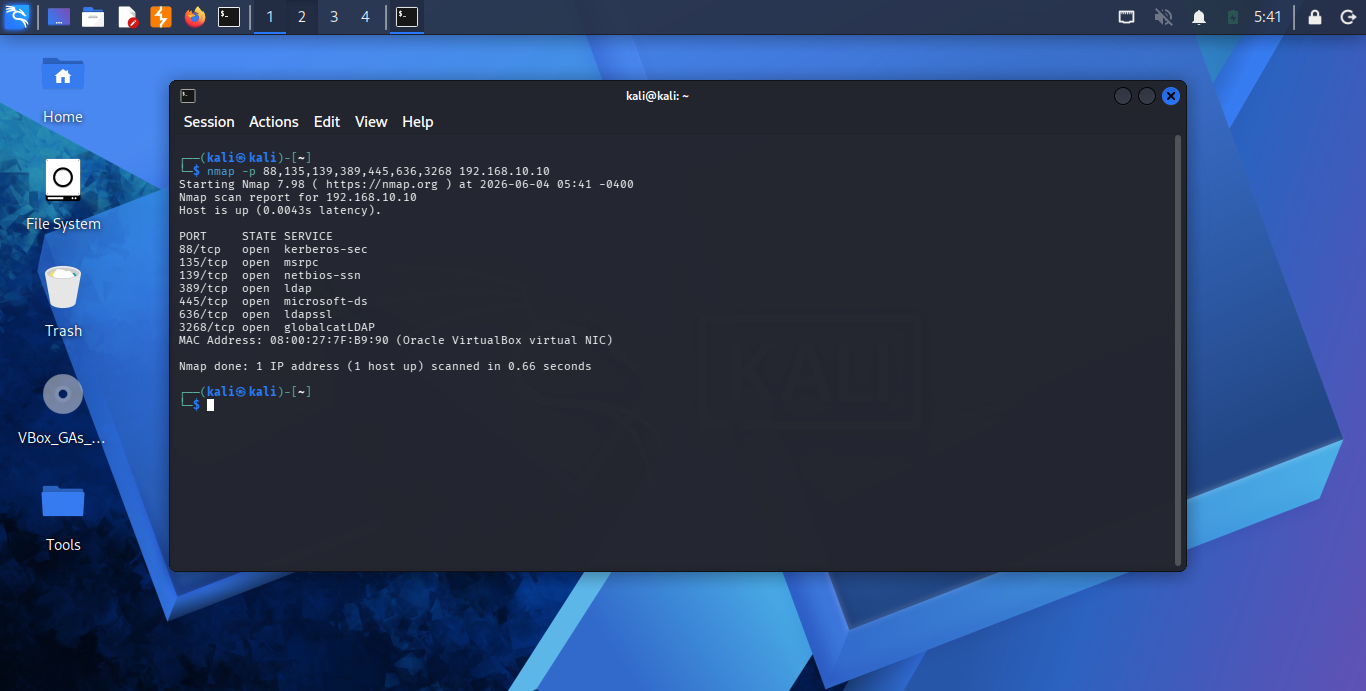This screenshot has height=691, width=1366.
Task: Click the terminal vertical scrollbar
Action: tap(1178, 350)
